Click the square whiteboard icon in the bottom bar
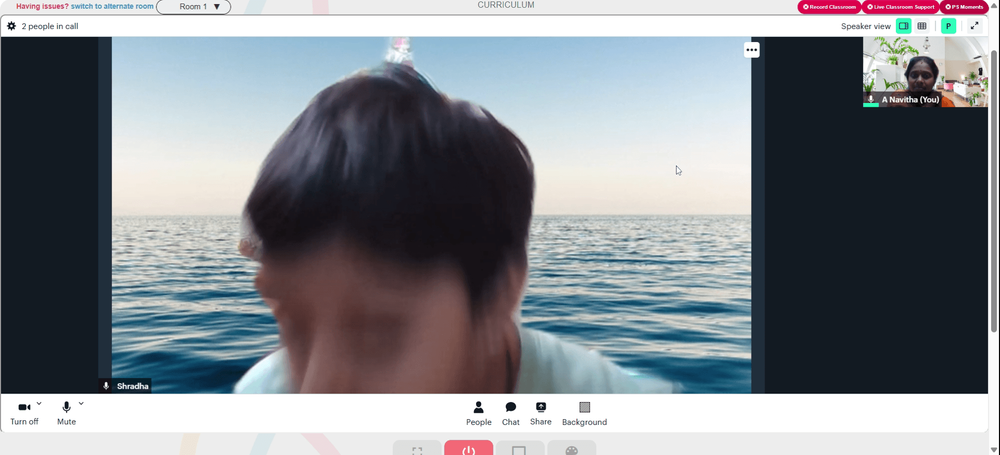The image size is (1000, 455). (520, 448)
